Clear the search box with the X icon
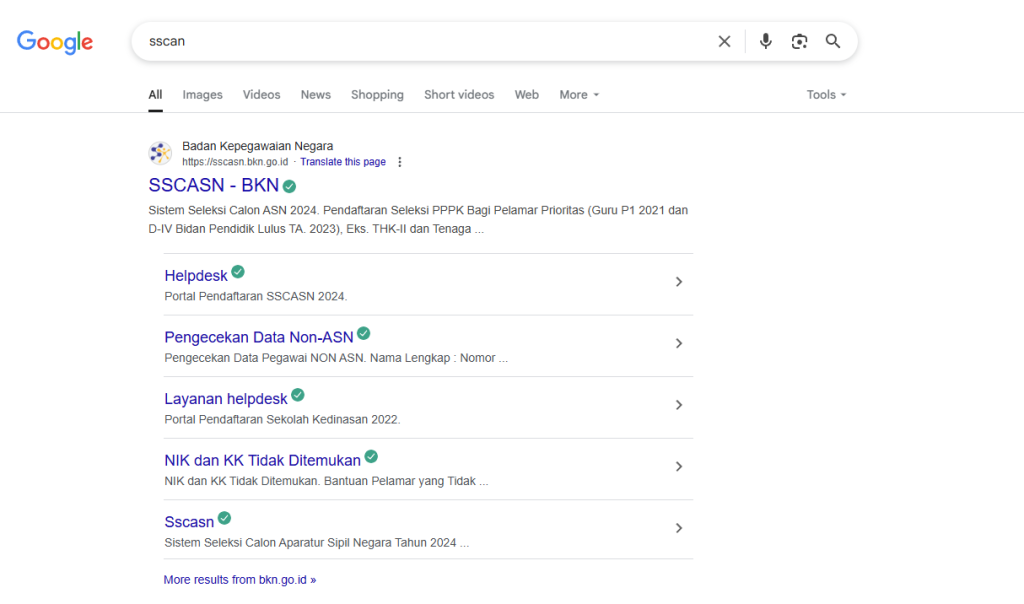The height and width of the screenshot is (604, 1024). click(724, 42)
